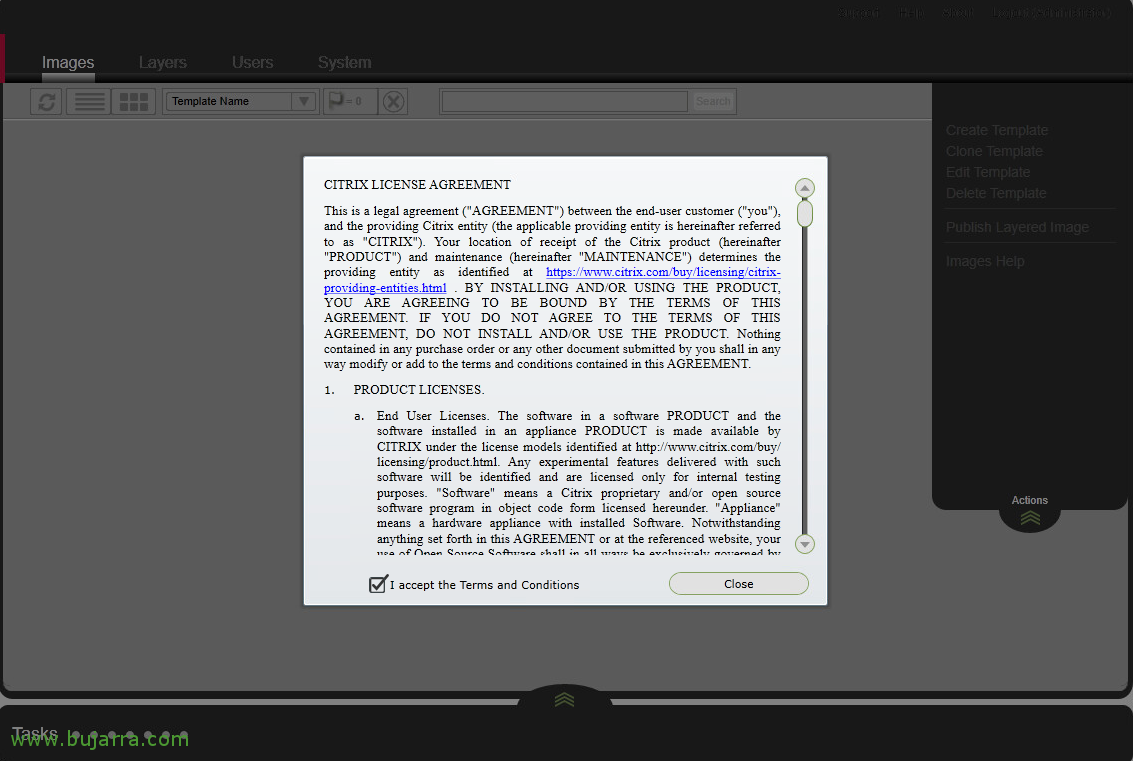Click the About link in header

pos(957,13)
